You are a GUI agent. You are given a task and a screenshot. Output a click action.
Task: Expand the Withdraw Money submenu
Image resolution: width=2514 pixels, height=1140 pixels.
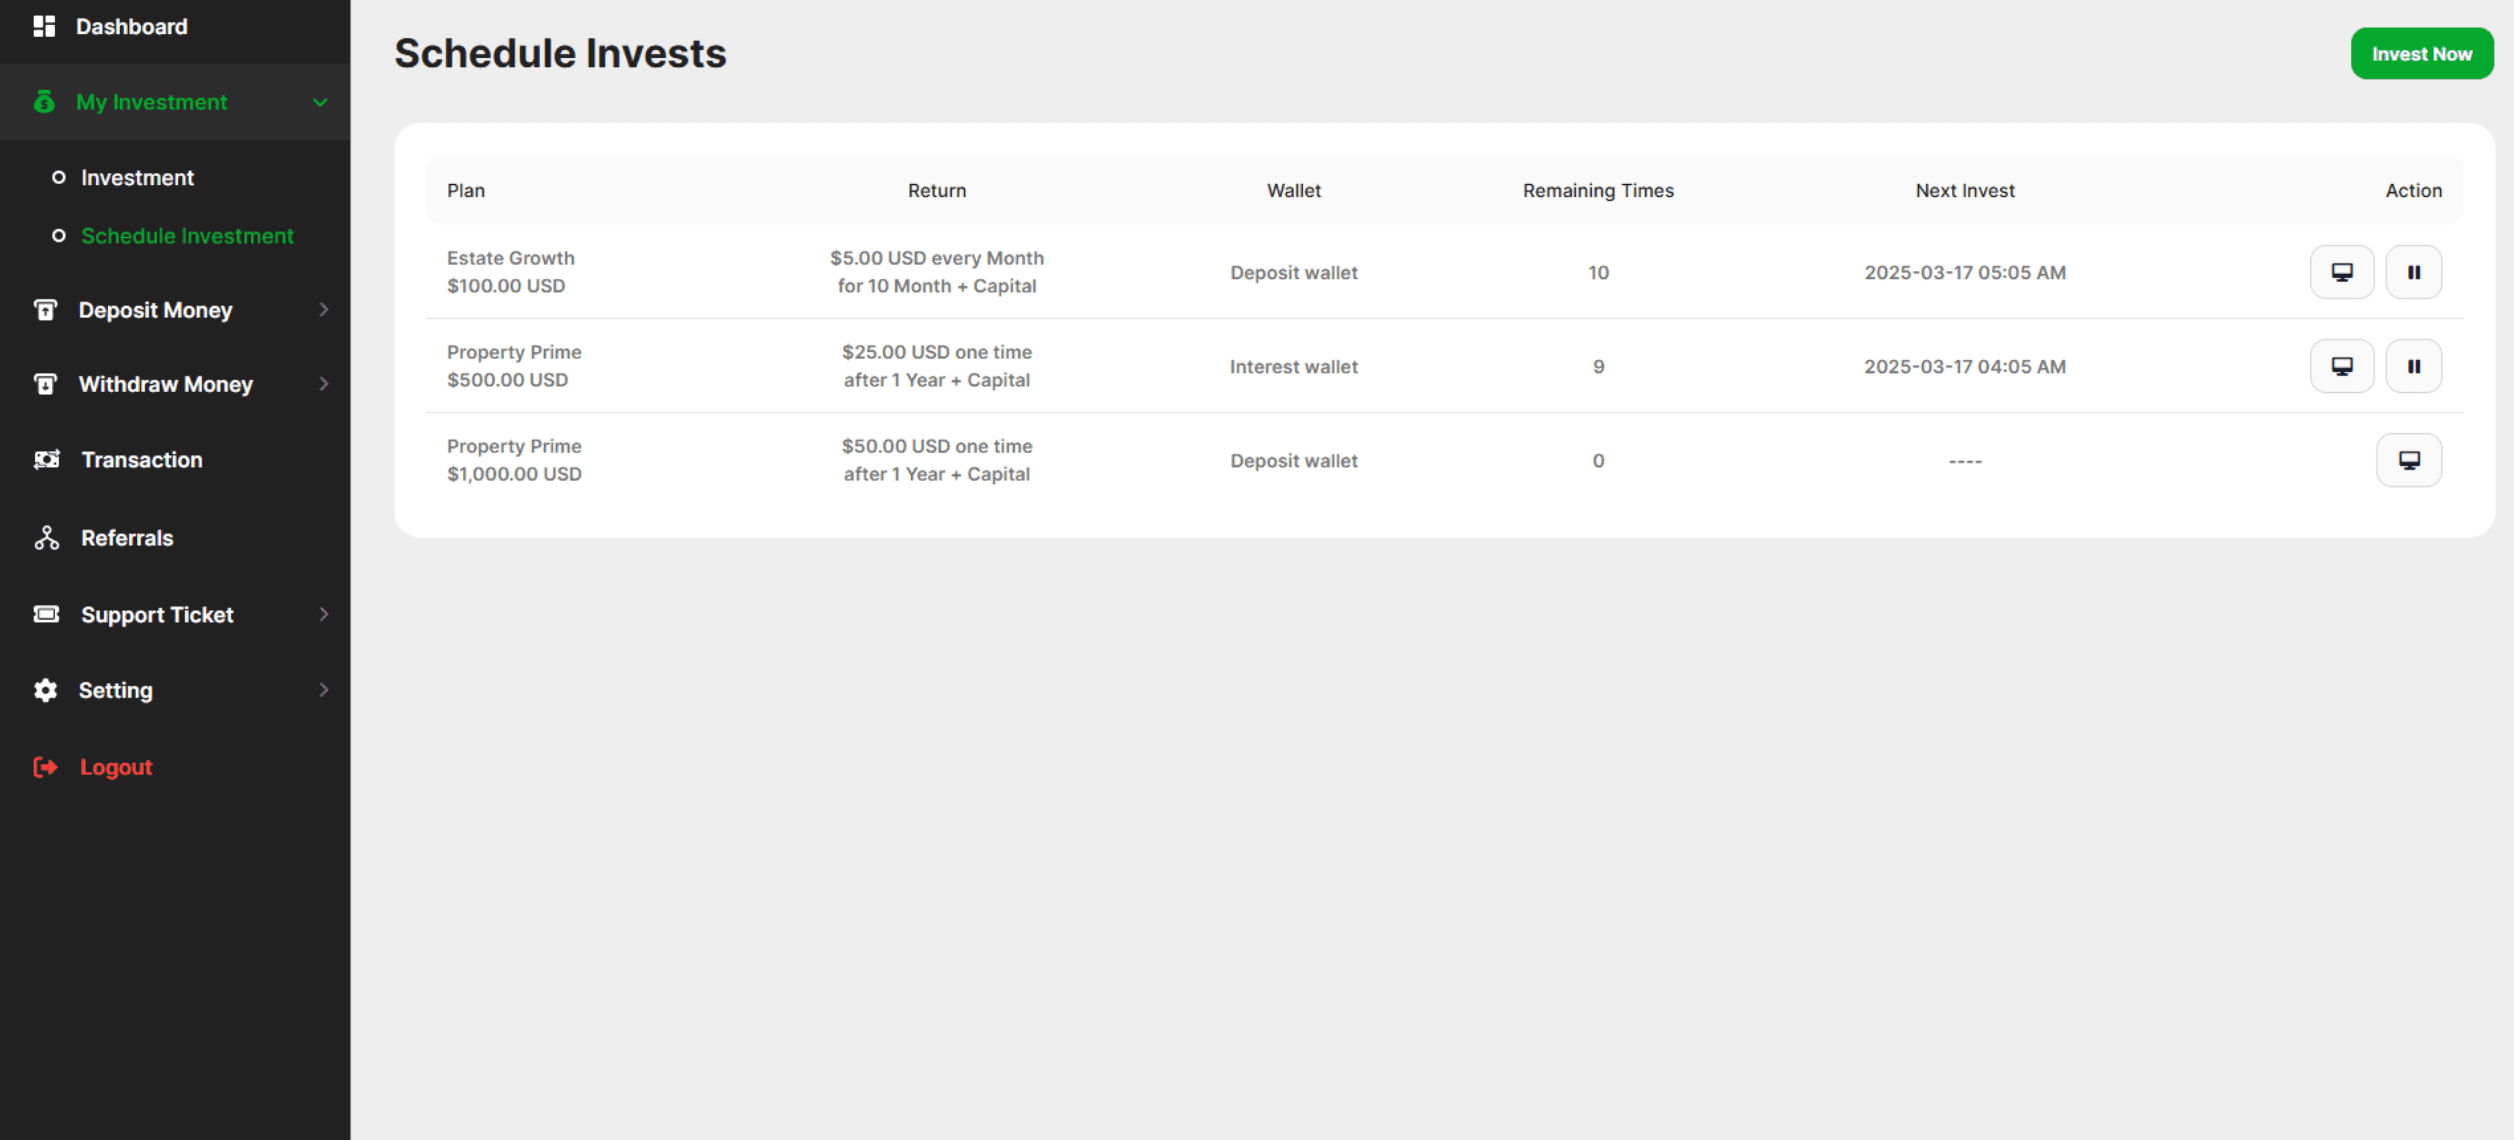pyautogui.click(x=322, y=384)
